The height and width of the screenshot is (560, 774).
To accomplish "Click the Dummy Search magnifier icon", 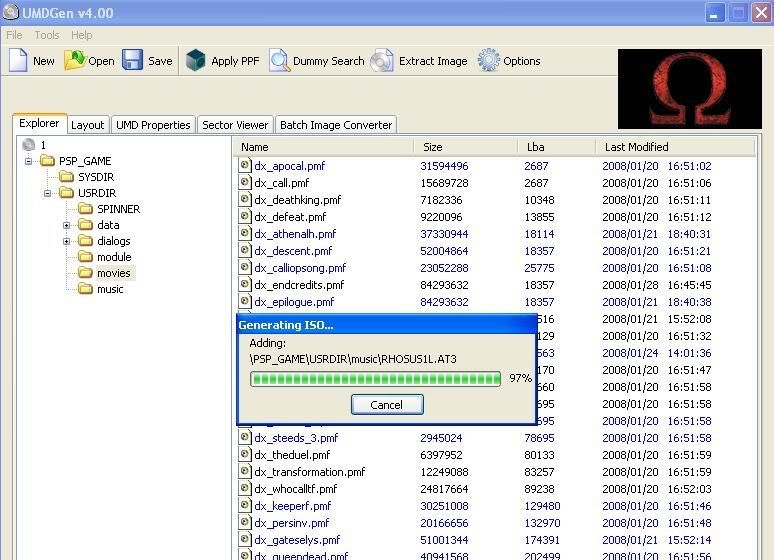I will pyautogui.click(x=279, y=60).
